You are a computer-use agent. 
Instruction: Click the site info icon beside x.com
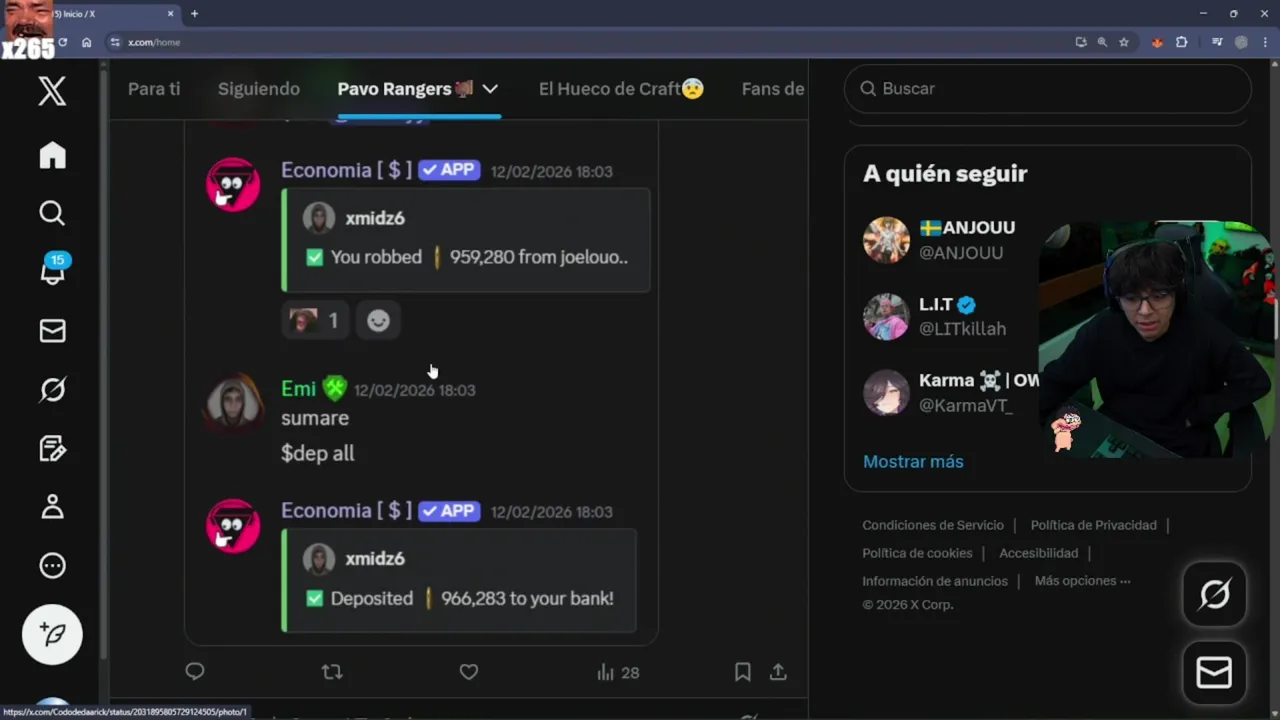point(115,42)
